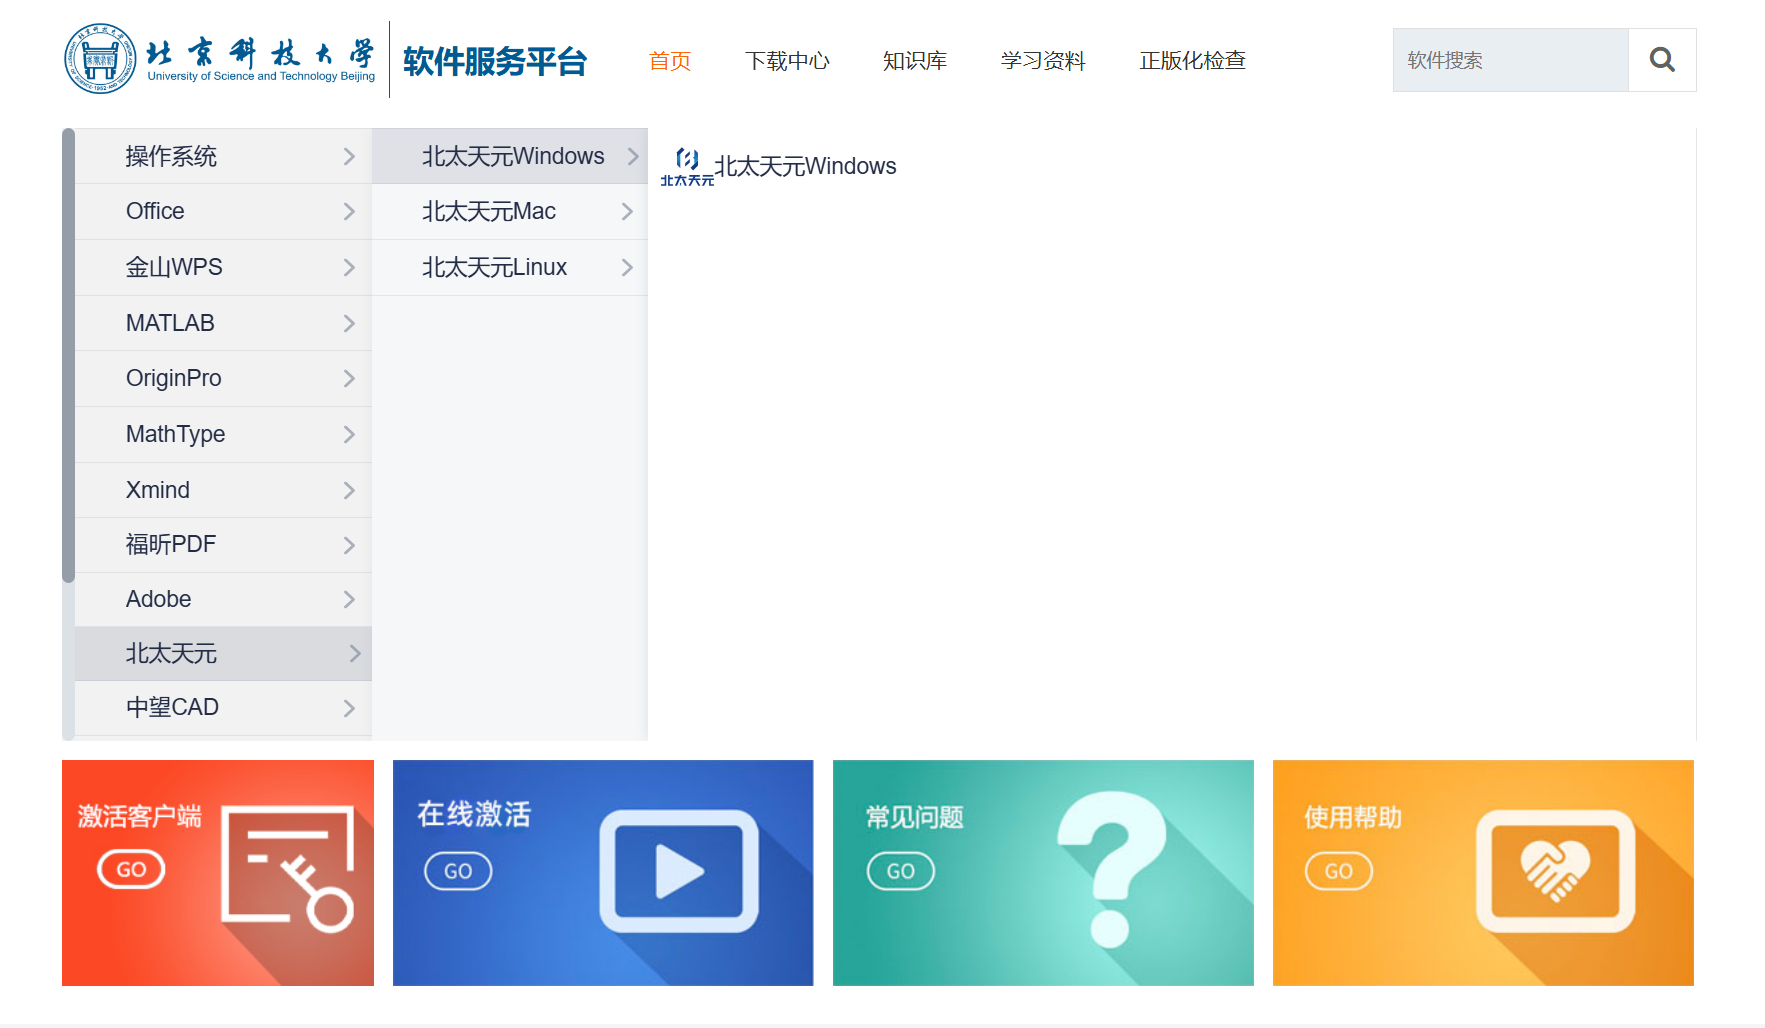
Task: Open the 知识库 menu item
Action: (914, 60)
